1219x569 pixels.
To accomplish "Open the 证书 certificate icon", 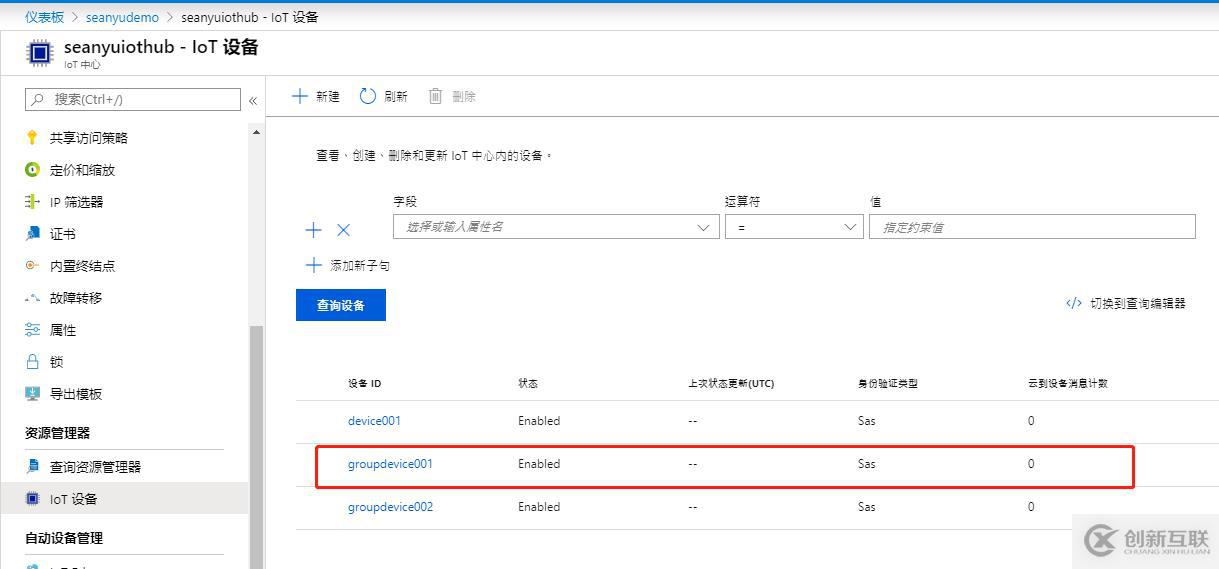I will click(x=32, y=234).
